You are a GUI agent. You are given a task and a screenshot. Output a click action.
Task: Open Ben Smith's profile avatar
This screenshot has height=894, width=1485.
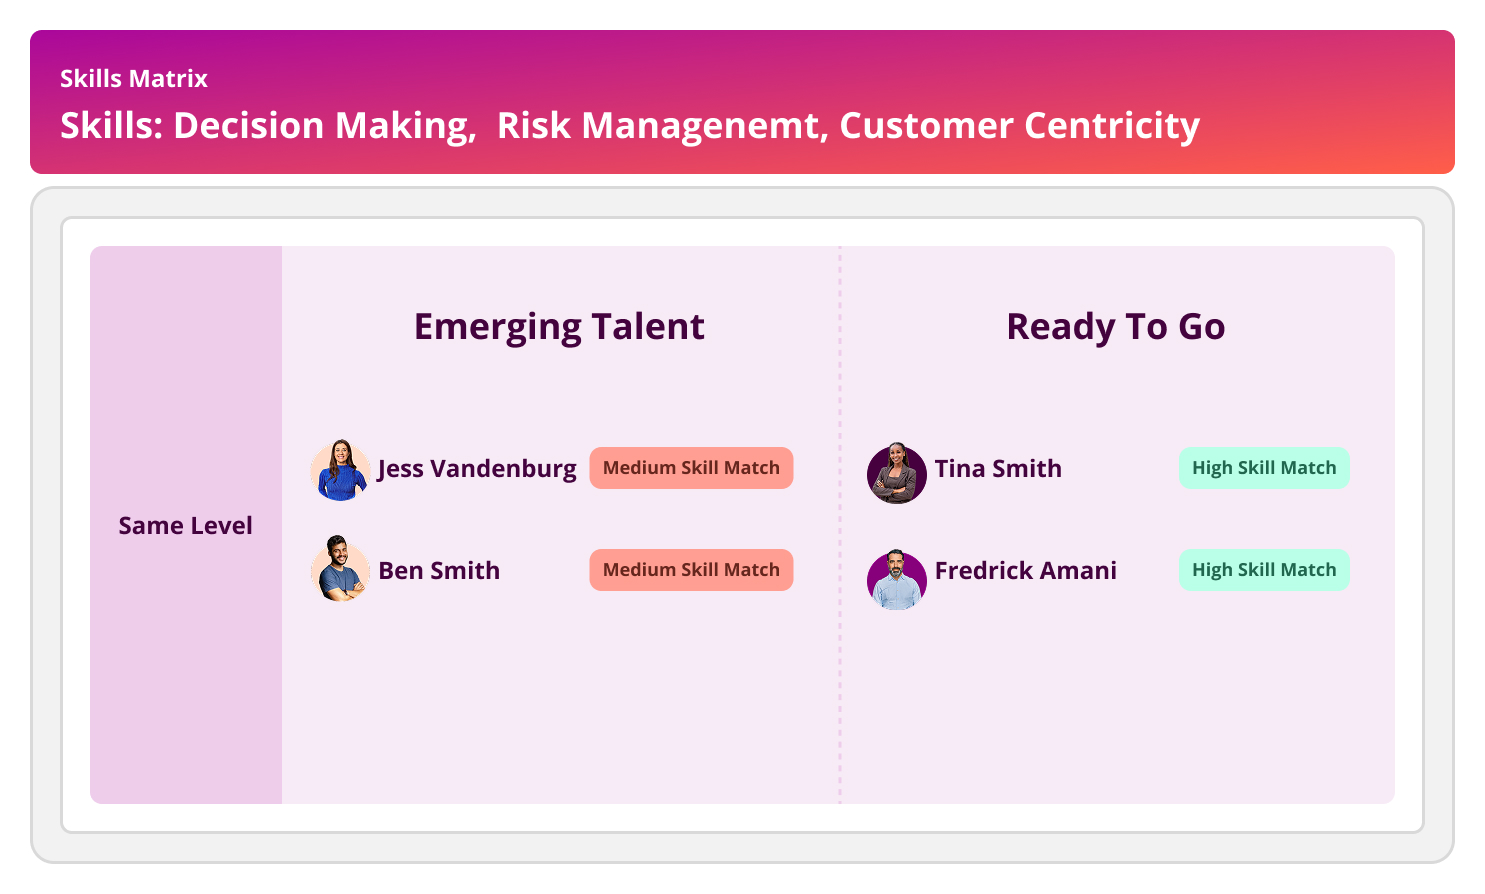pyautogui.click(x=340, y=570)
